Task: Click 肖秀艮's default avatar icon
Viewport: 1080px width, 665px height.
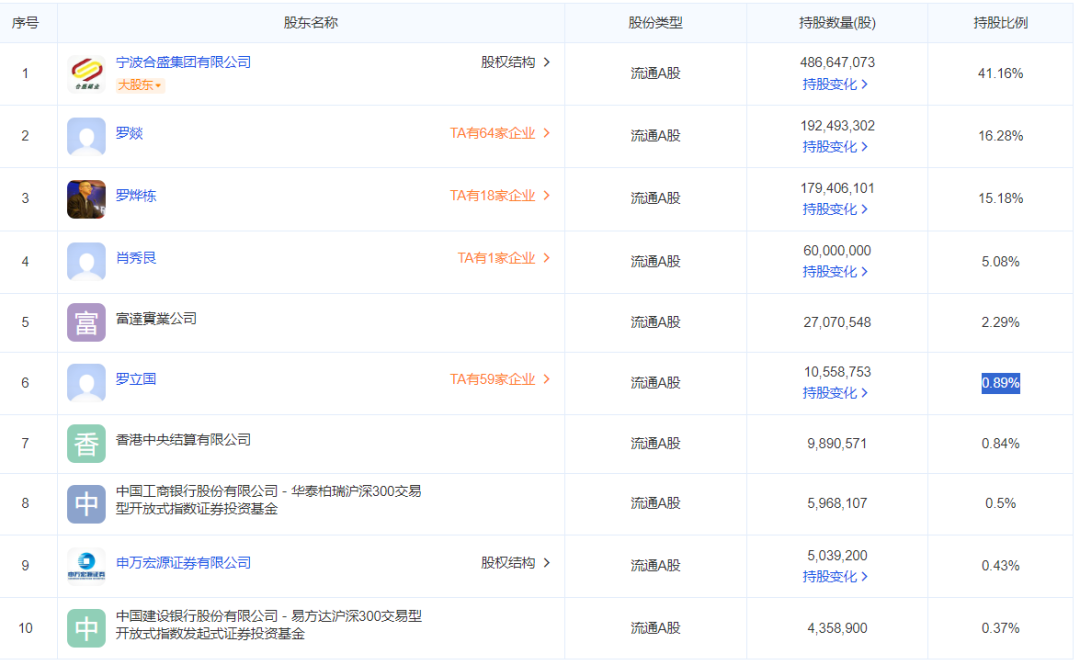Action: click(x=86, y=261)
